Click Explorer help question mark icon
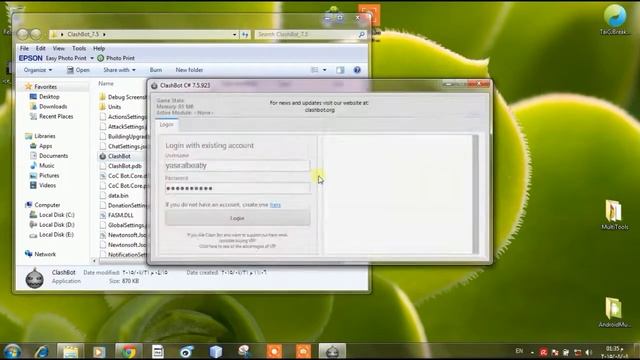 point(357,70)
